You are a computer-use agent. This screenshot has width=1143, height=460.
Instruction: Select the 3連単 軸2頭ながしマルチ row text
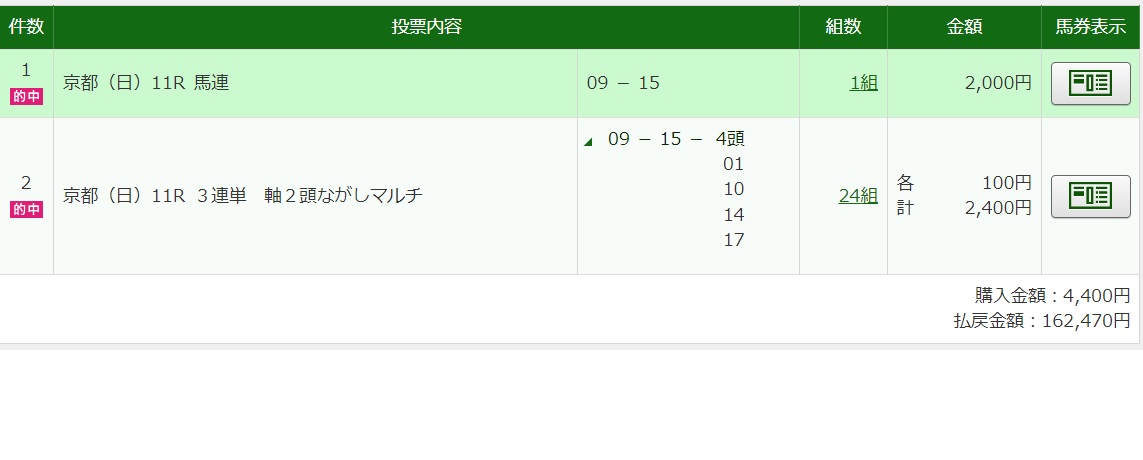(242, 196)
